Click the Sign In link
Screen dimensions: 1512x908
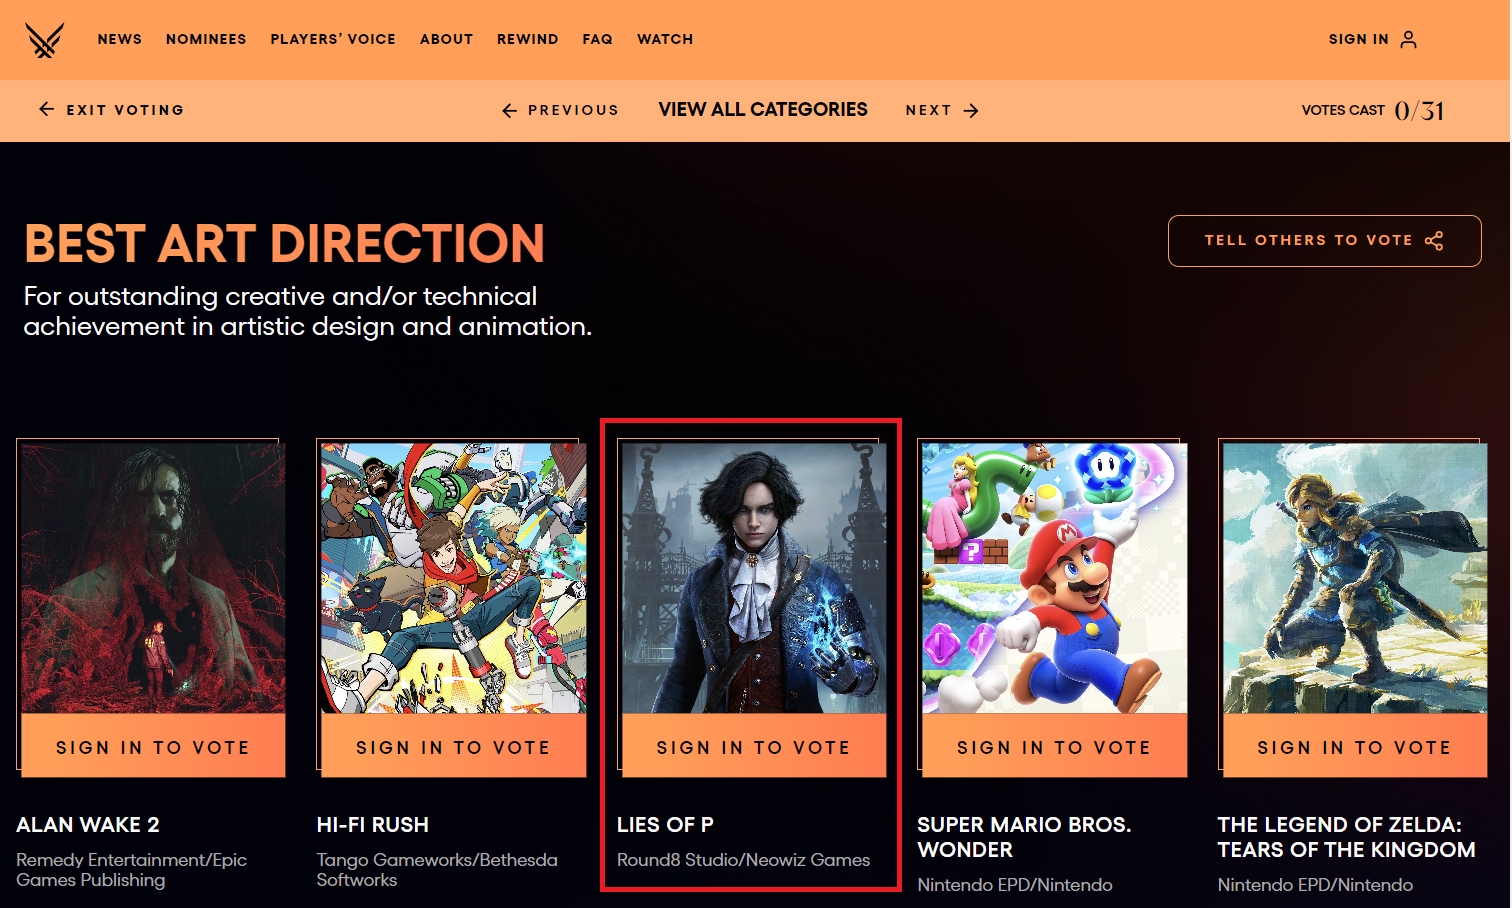(x=1358, y=39)
